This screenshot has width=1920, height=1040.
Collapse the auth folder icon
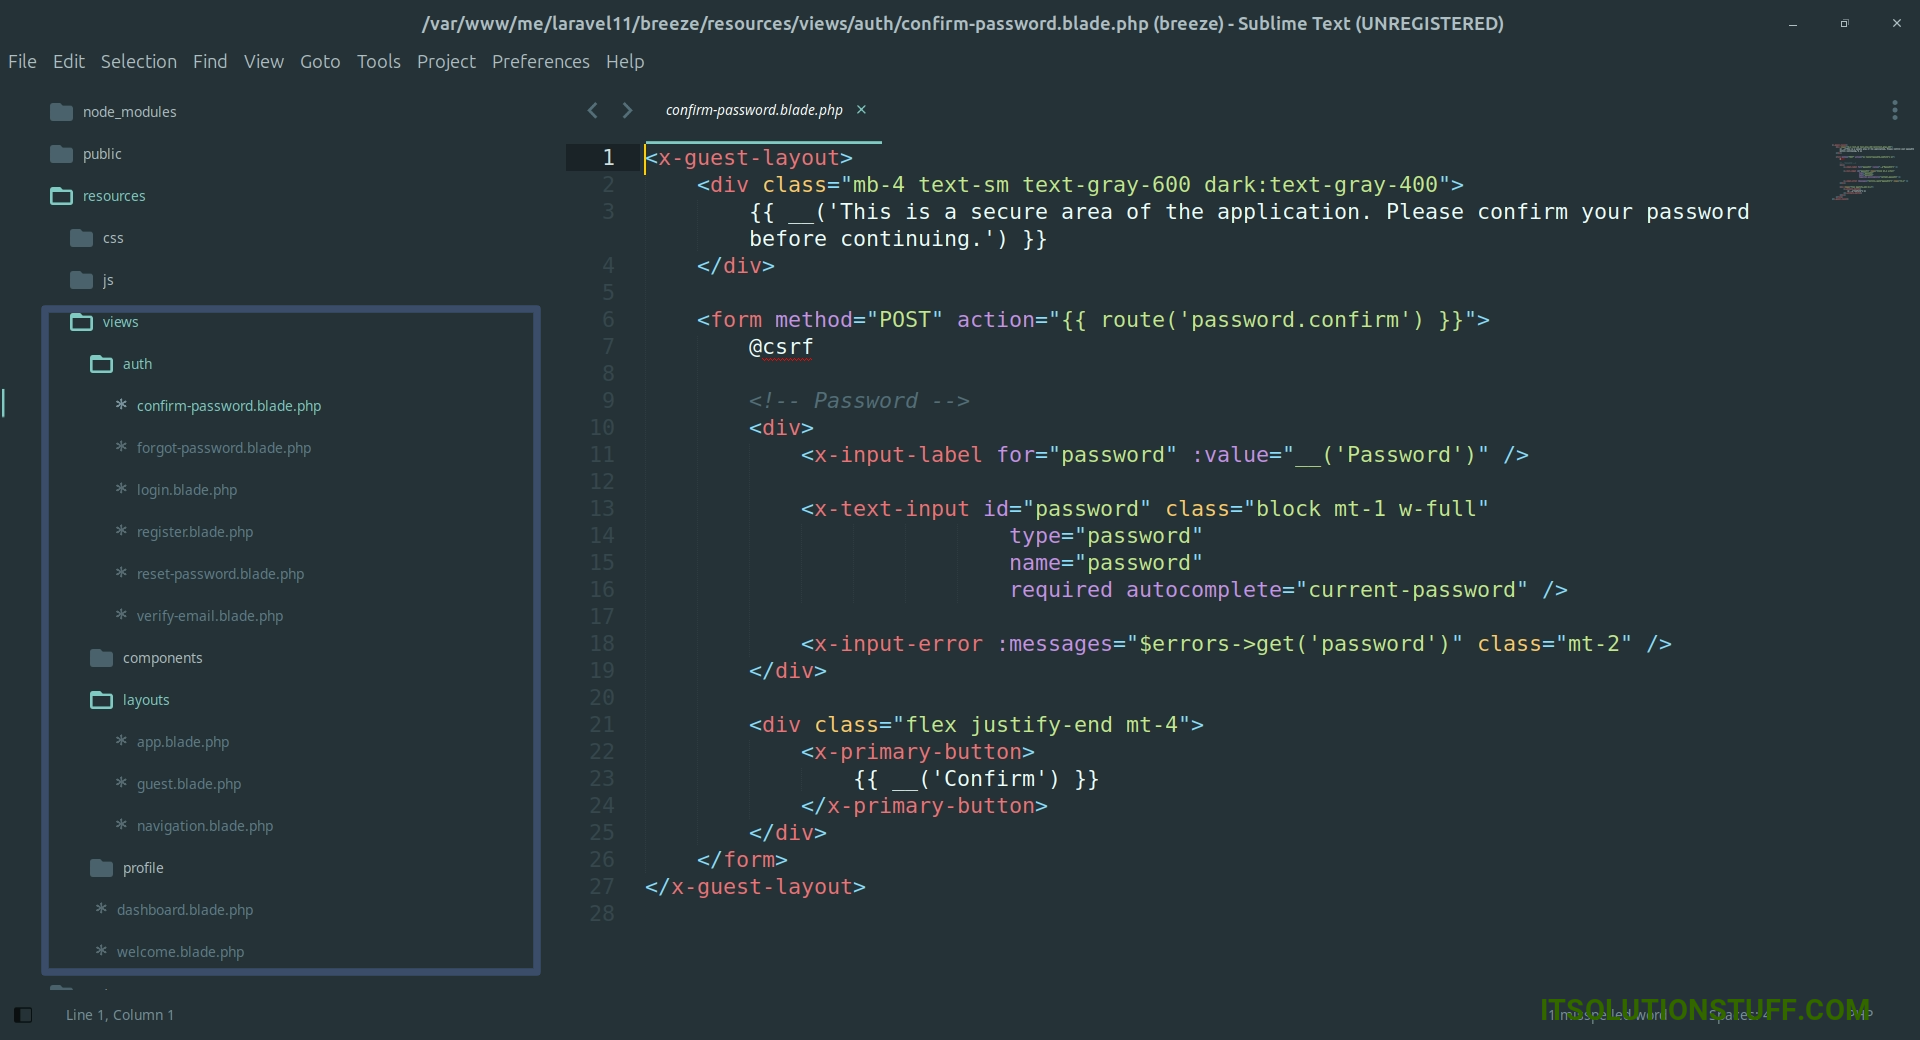(x=102, y=364)
